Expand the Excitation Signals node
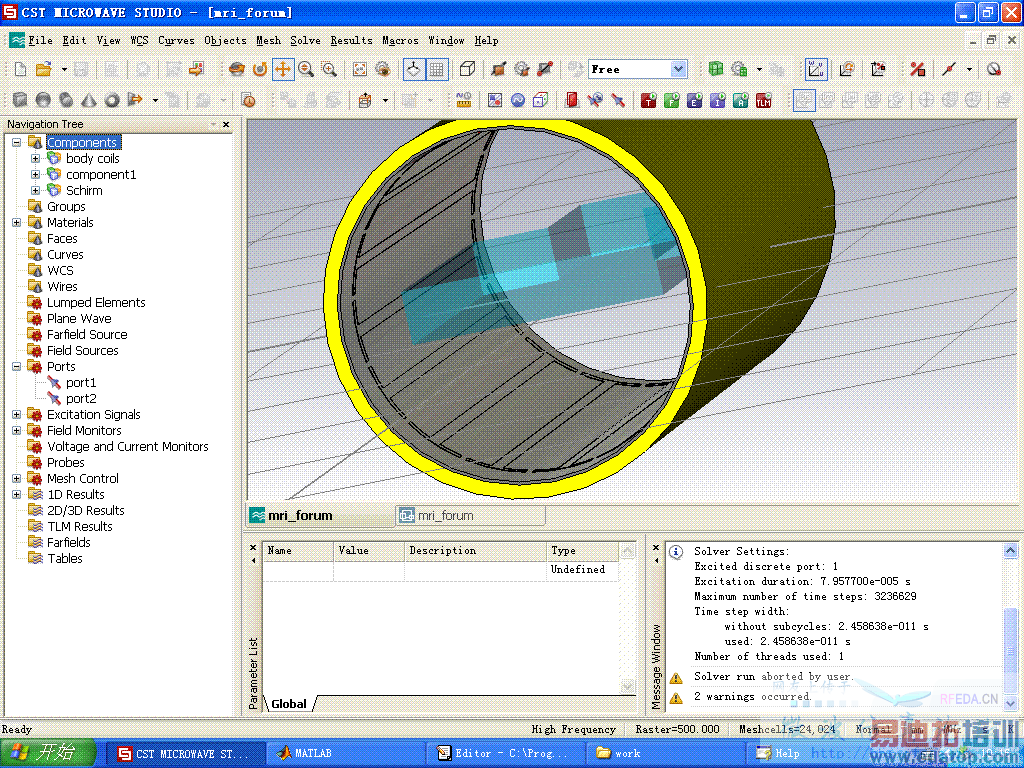This screenshot has height=768, width=1024. tap(17, 414)
